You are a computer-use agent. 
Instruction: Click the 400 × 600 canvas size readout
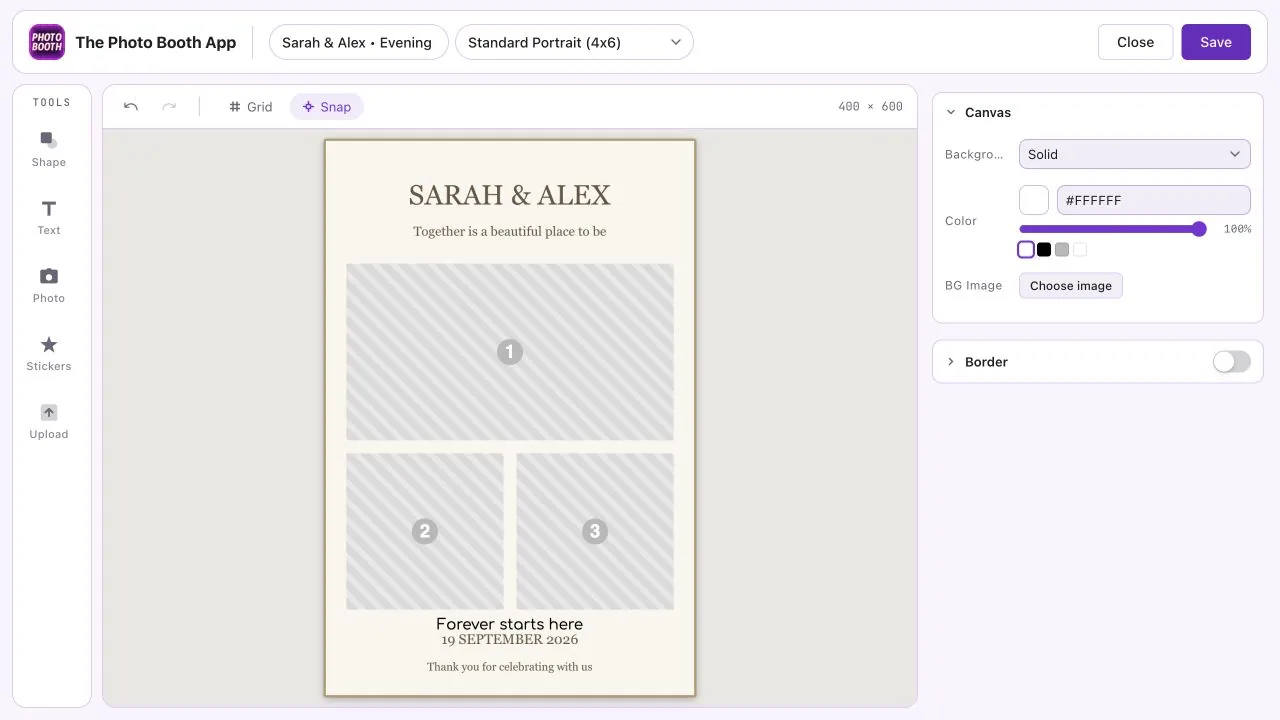pyautogui.click(x=870, y=107)
